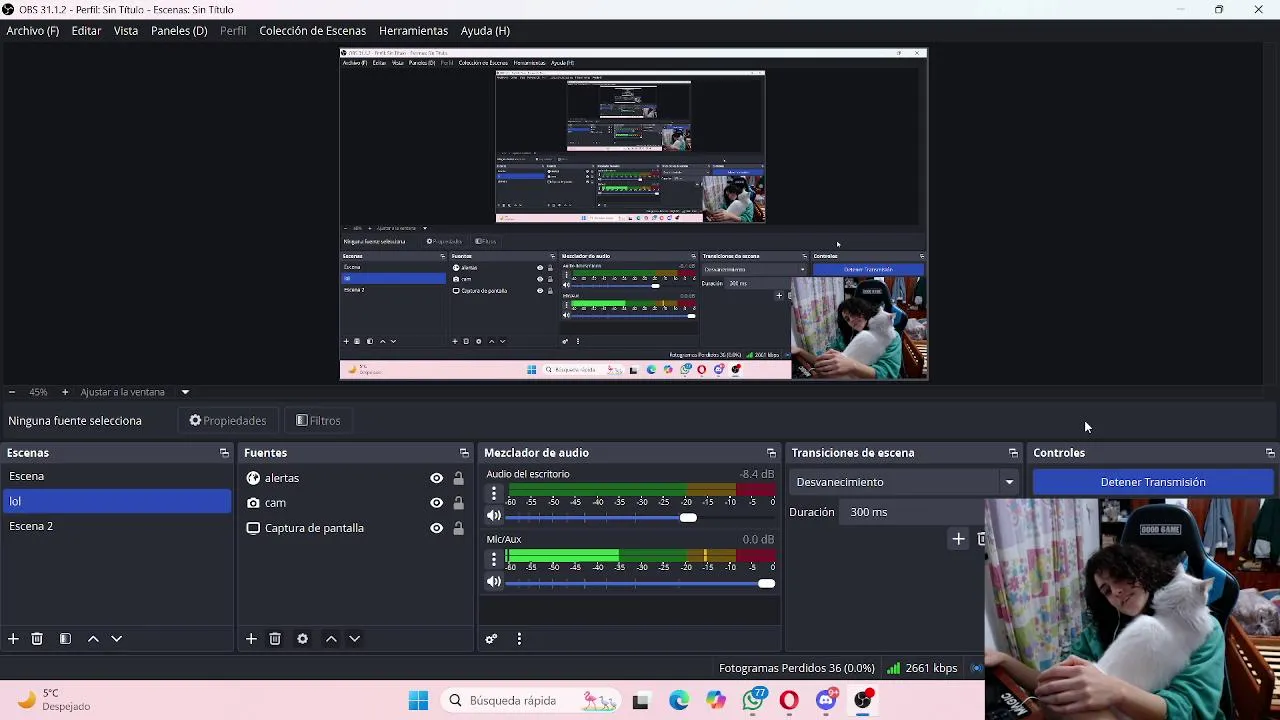Toggle lock on Captura de pantalla source
This screenshot has width=1280, height=720.
click(x=459, y=528)
